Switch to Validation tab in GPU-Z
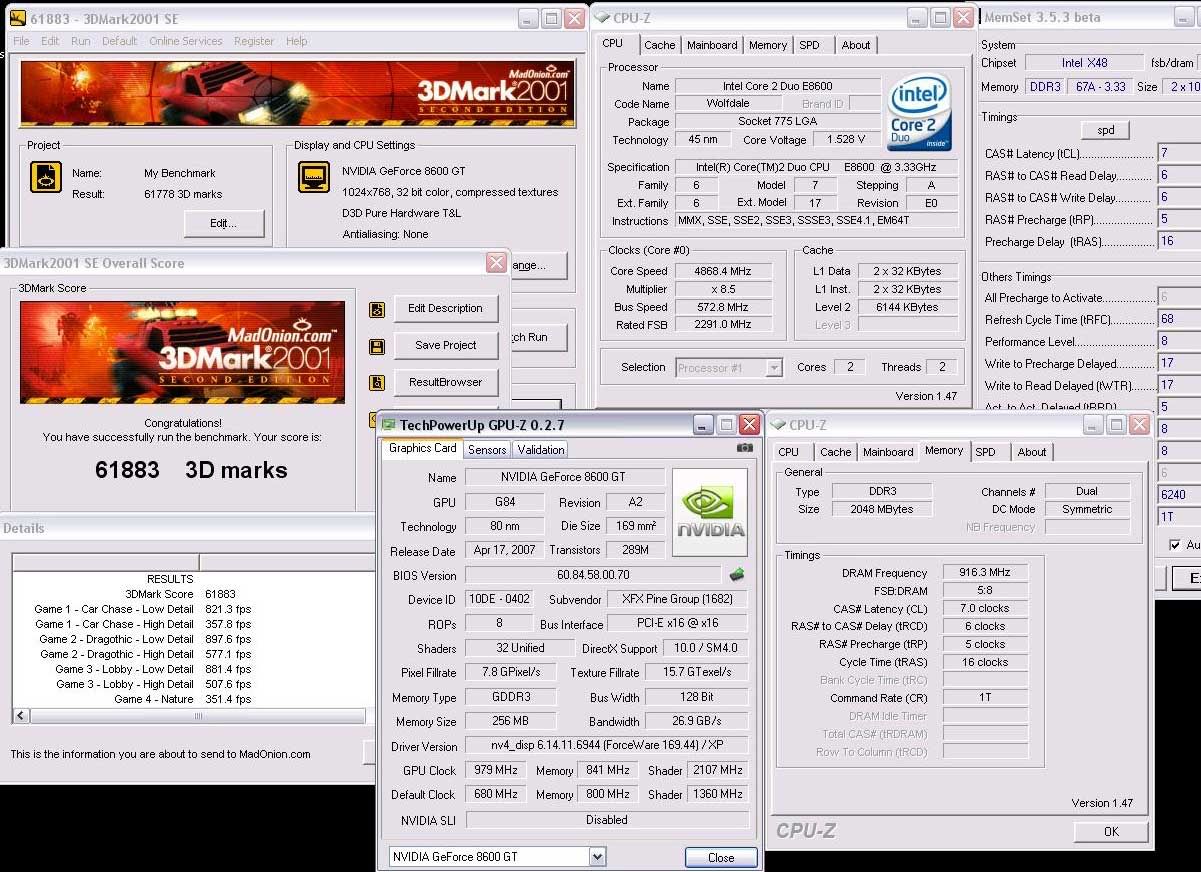1201x872 pixels. 541,450
